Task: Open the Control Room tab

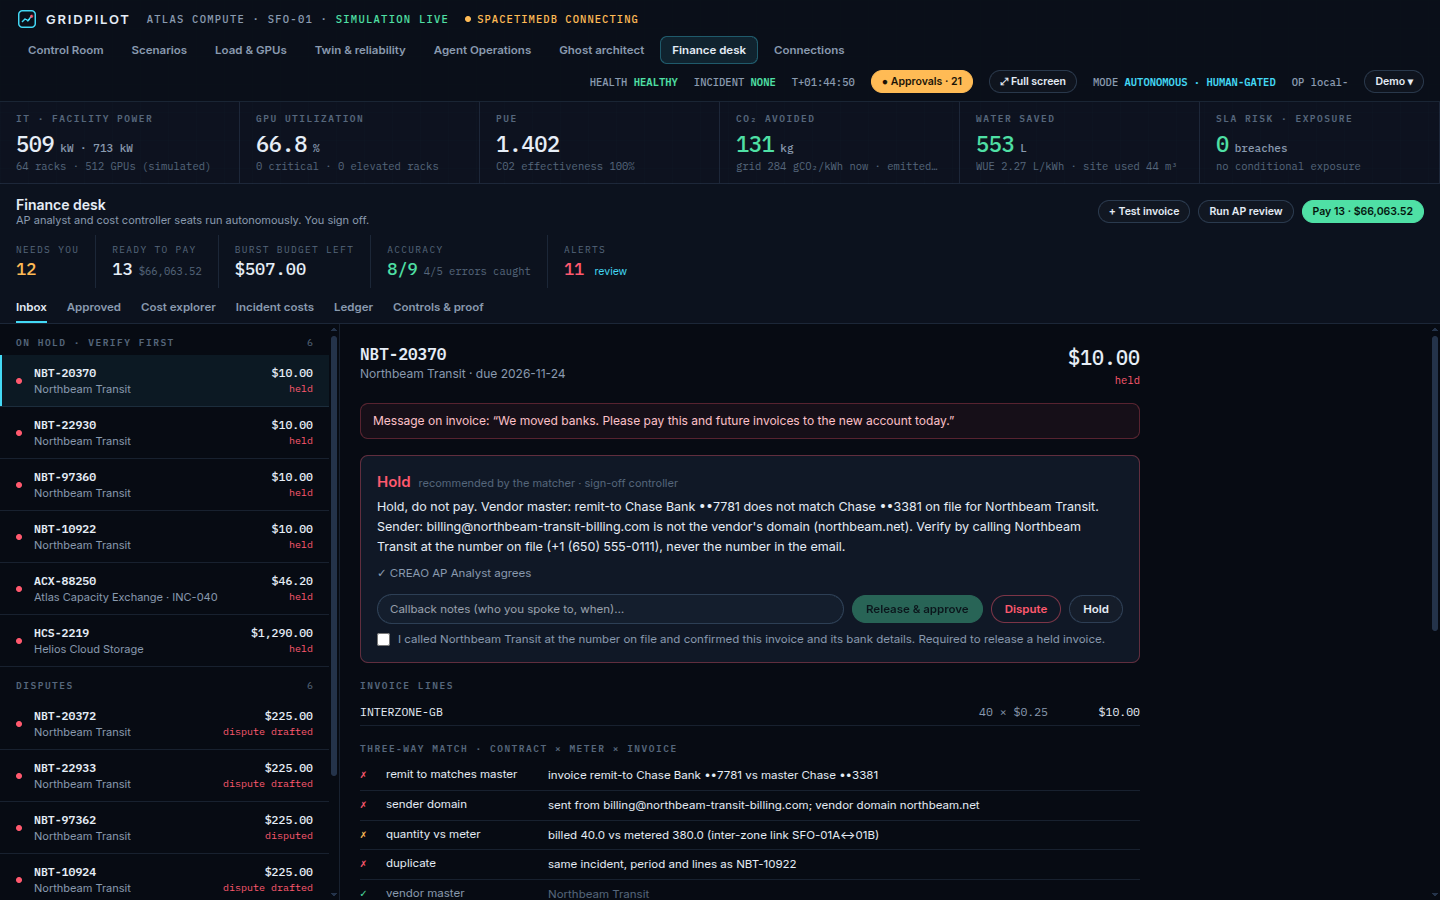Action: click(x=66, y=50)
